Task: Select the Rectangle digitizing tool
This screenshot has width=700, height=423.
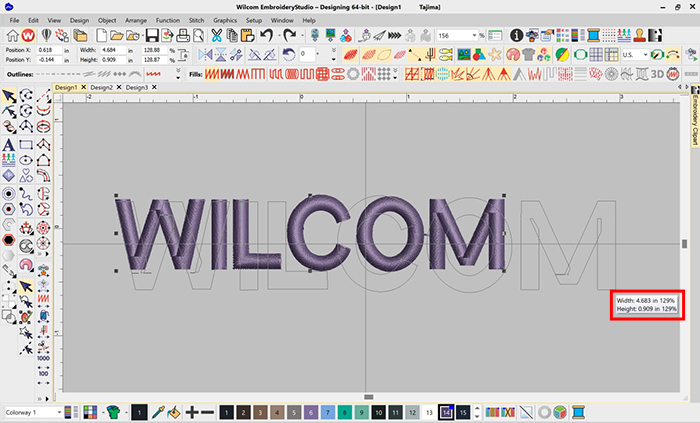Action: (26, 145)
